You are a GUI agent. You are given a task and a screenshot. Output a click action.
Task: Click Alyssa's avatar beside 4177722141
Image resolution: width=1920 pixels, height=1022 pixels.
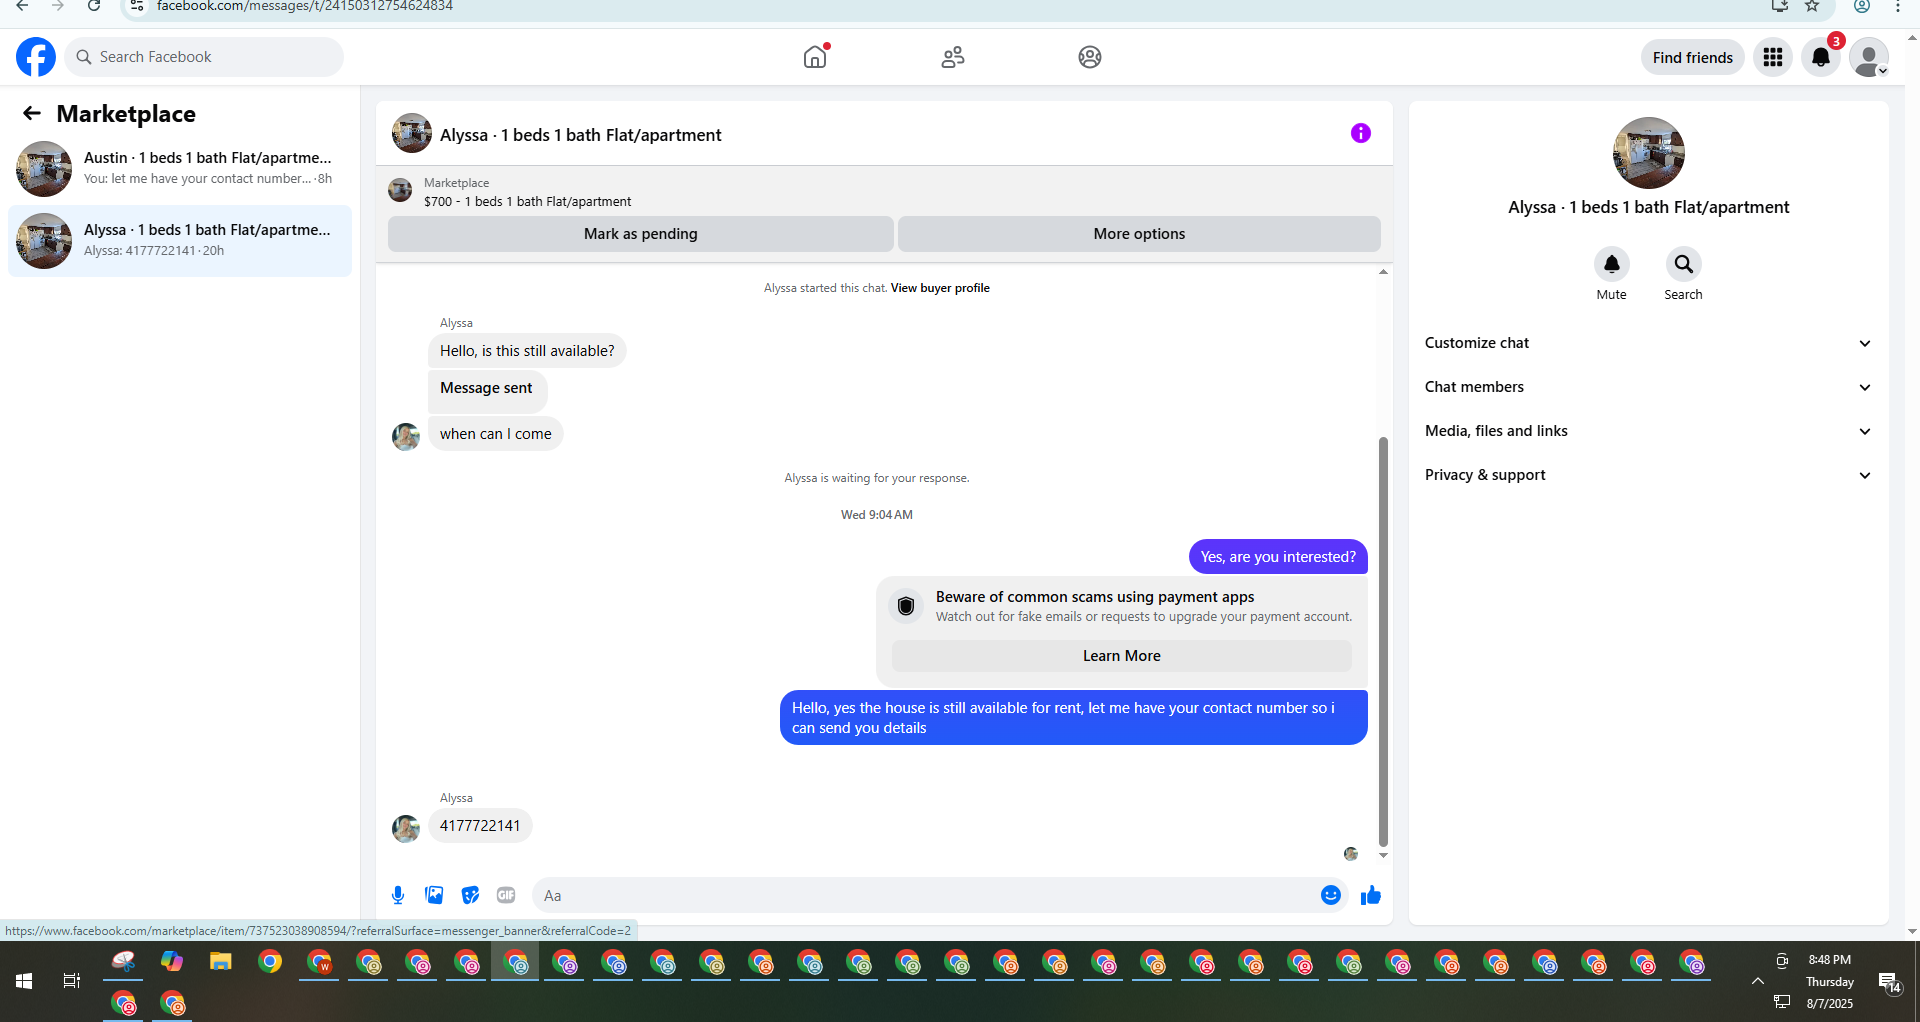406,828
